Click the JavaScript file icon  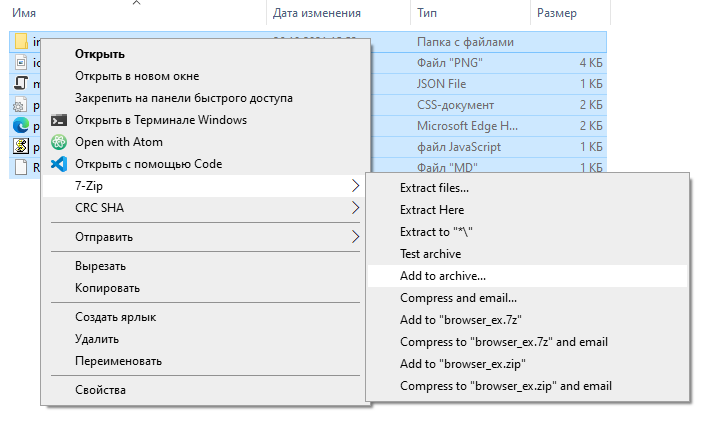pos(20,147)
